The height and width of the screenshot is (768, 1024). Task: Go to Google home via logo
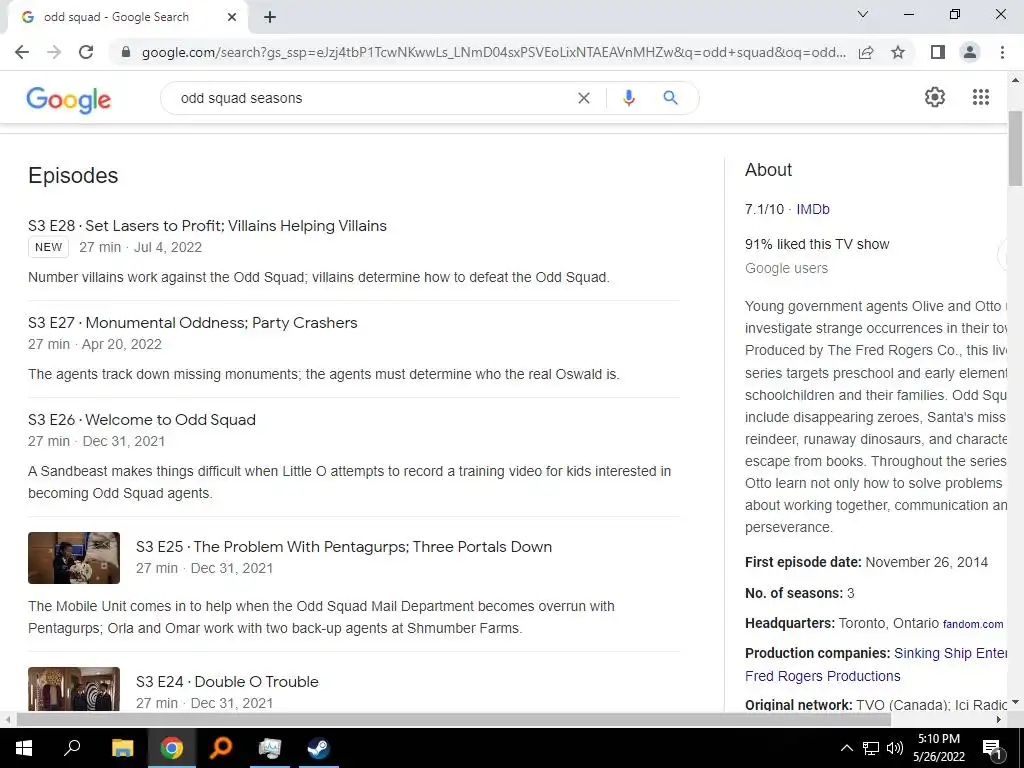[69, 99]
